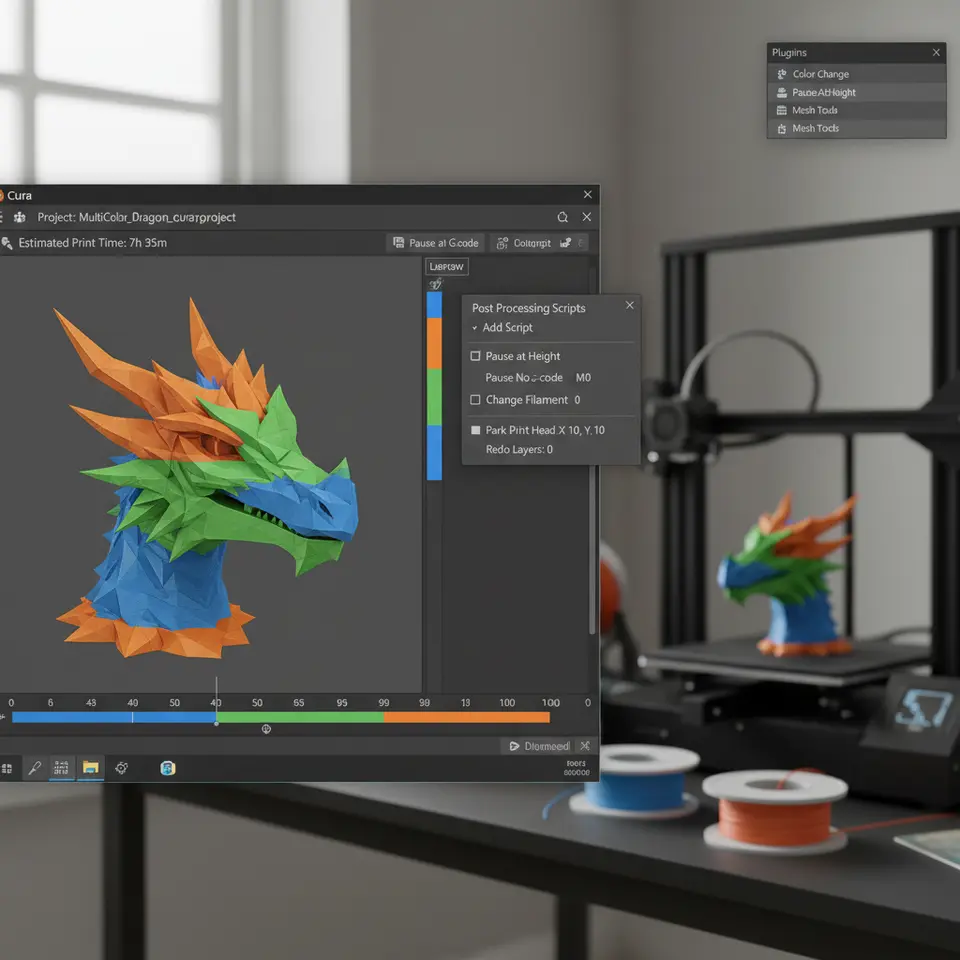The width and height of the screenshot is (960, 960).
Task: Choose the first Mesh Tools plugin entry
Action: [x=814, y=110]
